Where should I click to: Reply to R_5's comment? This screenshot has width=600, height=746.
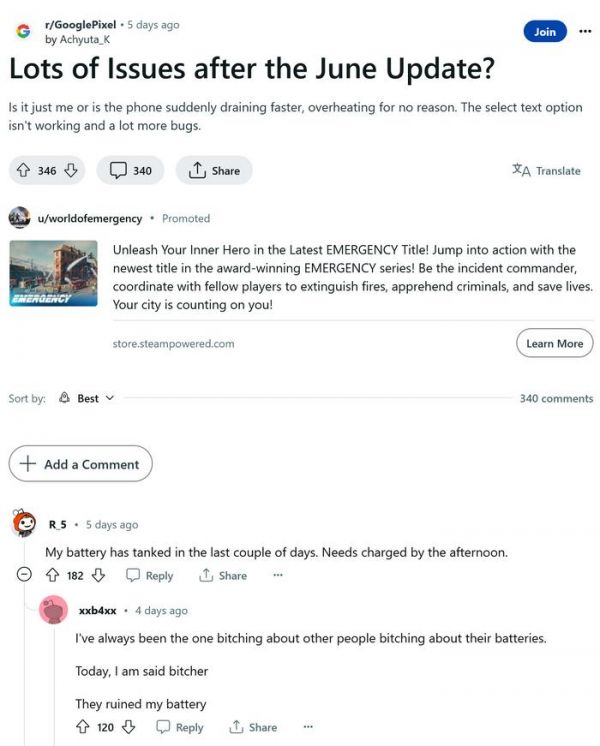pyautogui.click(x=149, y=575)
